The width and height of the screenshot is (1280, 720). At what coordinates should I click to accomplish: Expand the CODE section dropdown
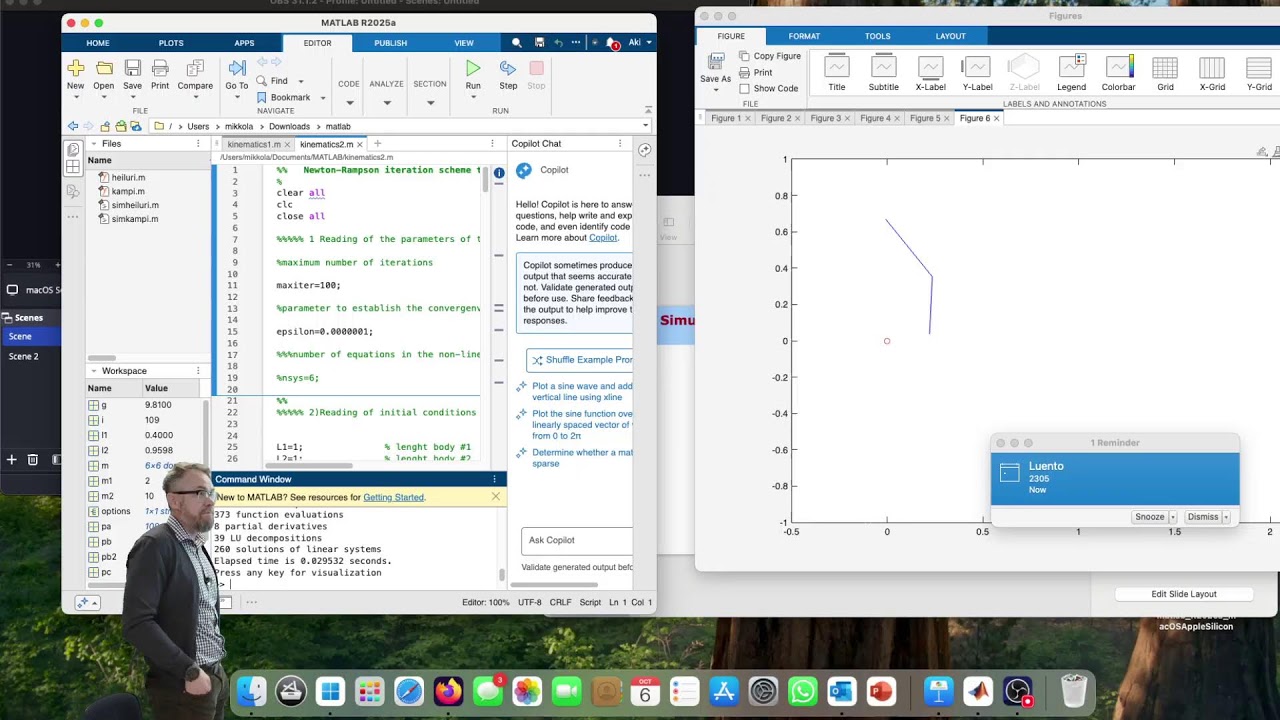[349, 102]
